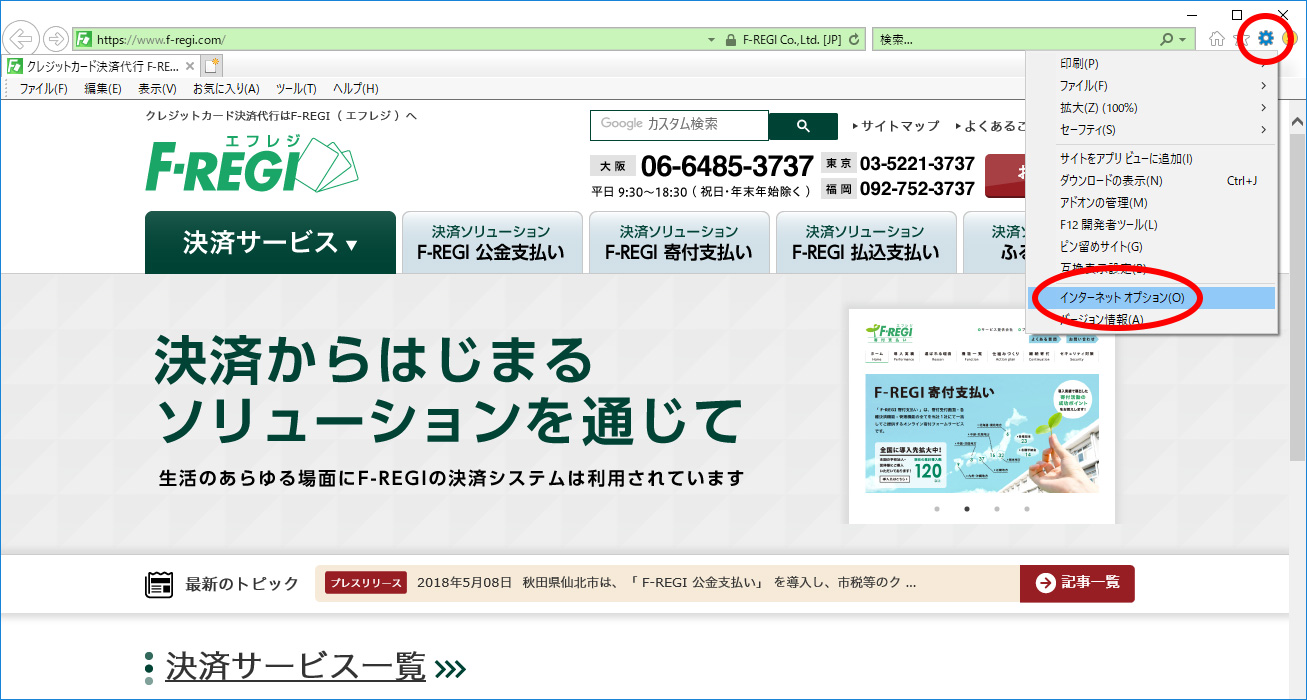The height and width of the screenshot is (700, 1307).
Task: Open the 決済サービス dropdown tab
Action: tap(270, 242)
